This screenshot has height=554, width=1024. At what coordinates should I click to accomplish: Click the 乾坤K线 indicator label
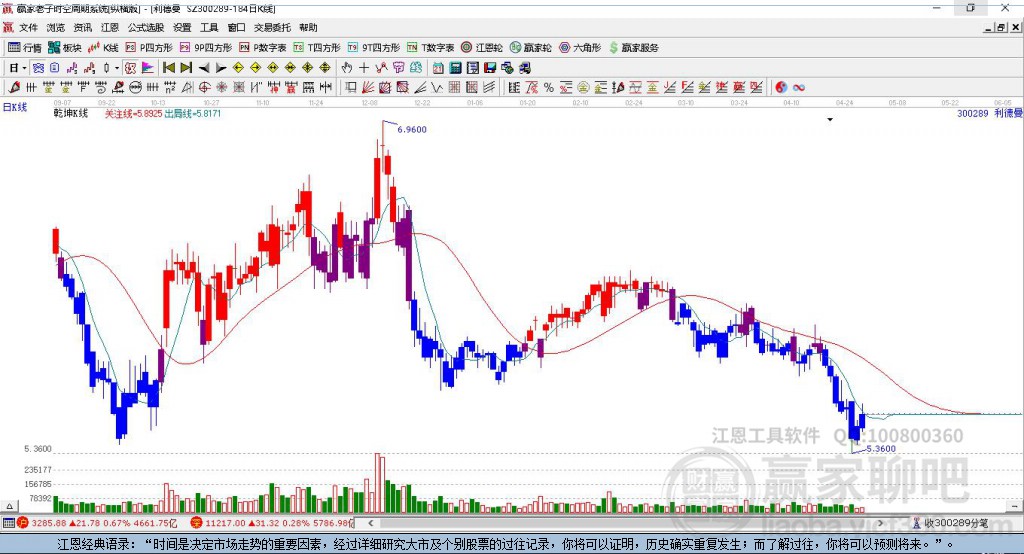pyautogui.click(x=71, y=114)
